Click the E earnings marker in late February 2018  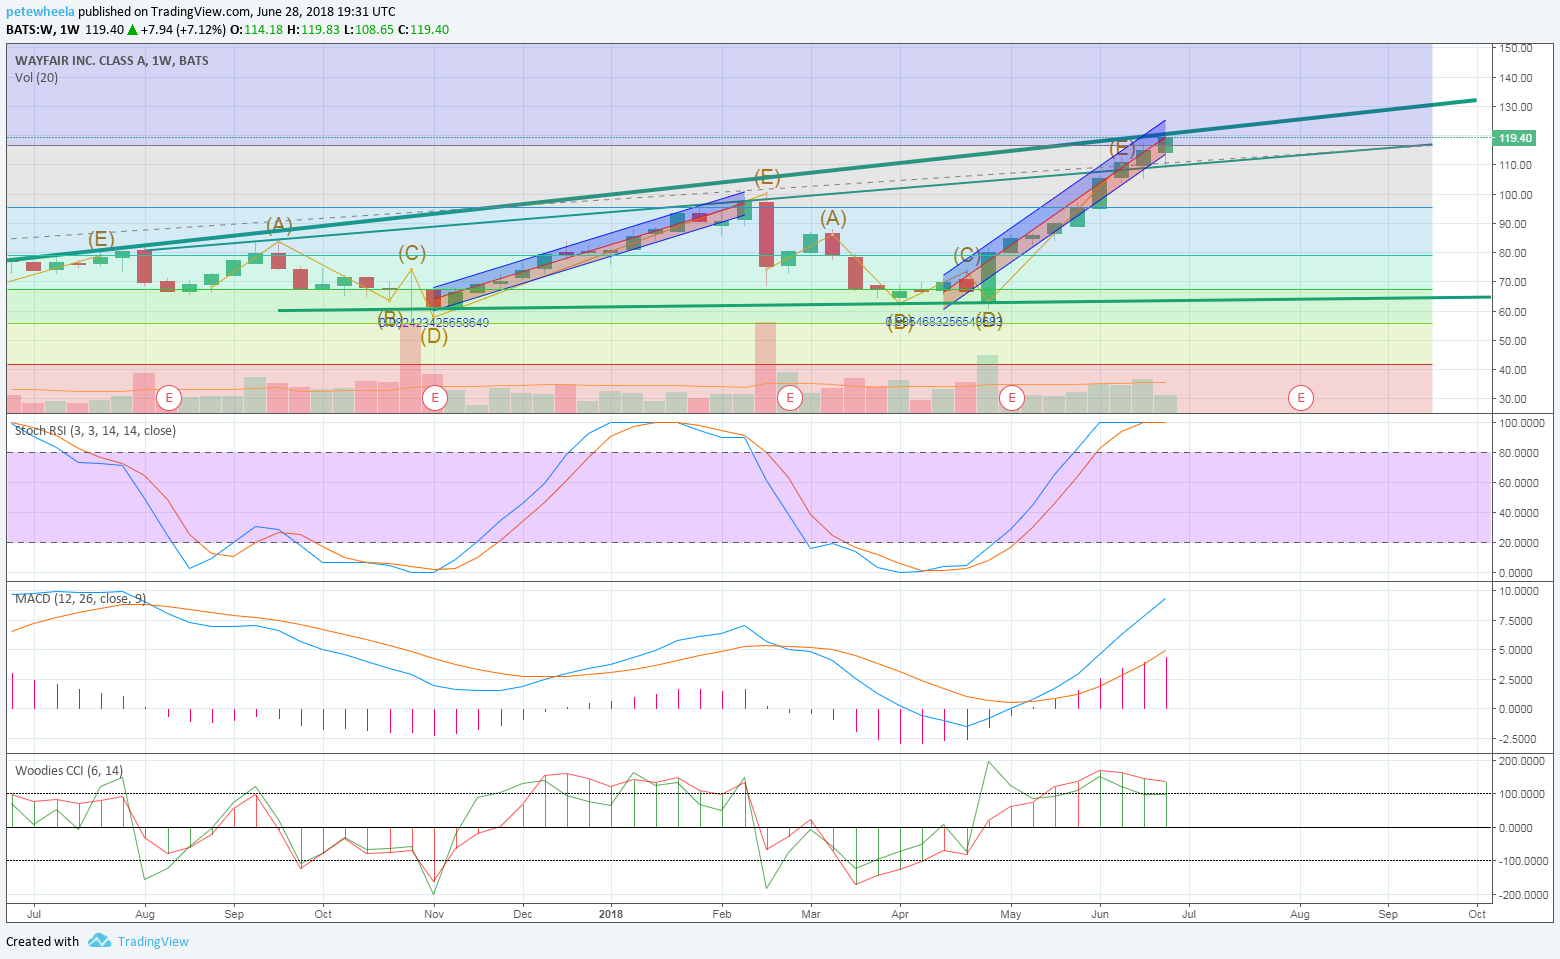coord(790,398)
